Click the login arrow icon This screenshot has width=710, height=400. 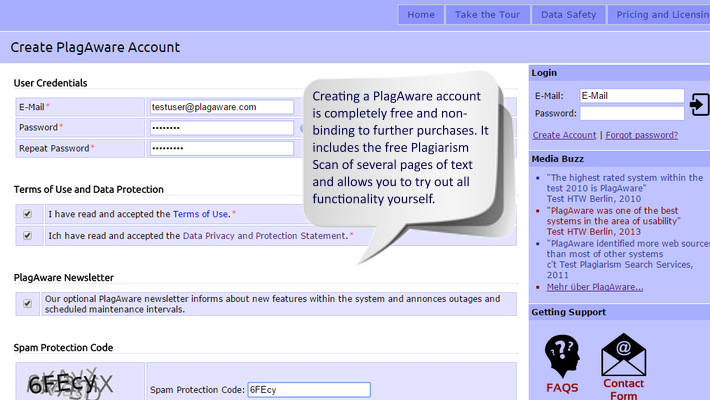pyautogui.click(x=699, y=104)
